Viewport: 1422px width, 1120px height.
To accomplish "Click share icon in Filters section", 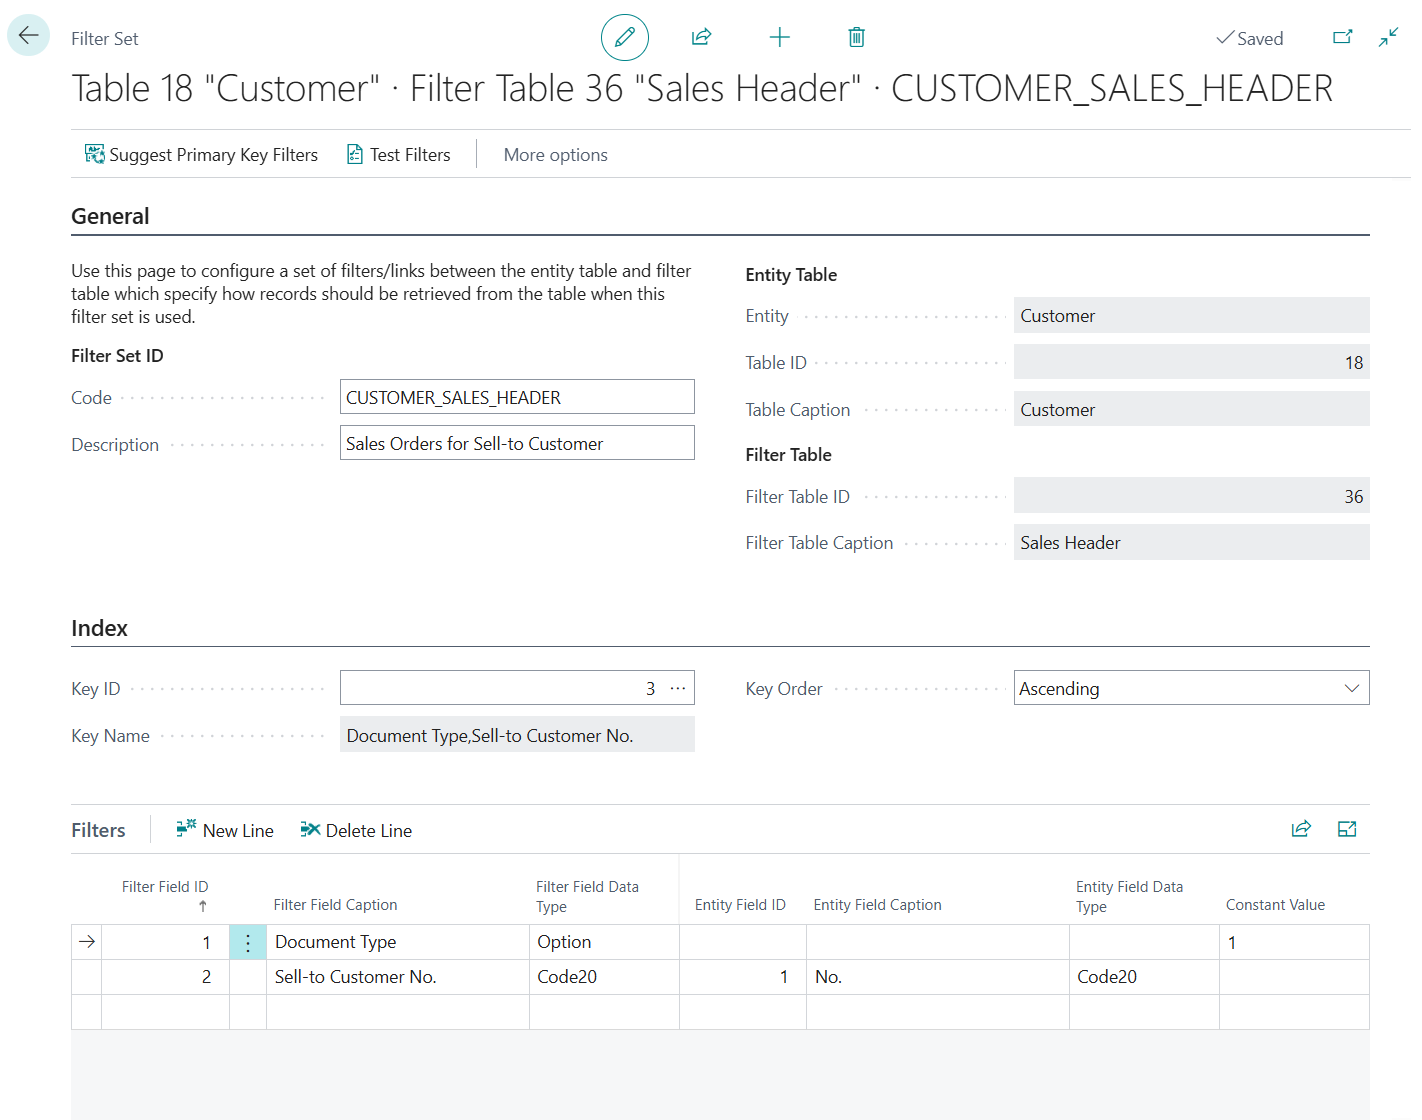I will [x=1300, y=829].
